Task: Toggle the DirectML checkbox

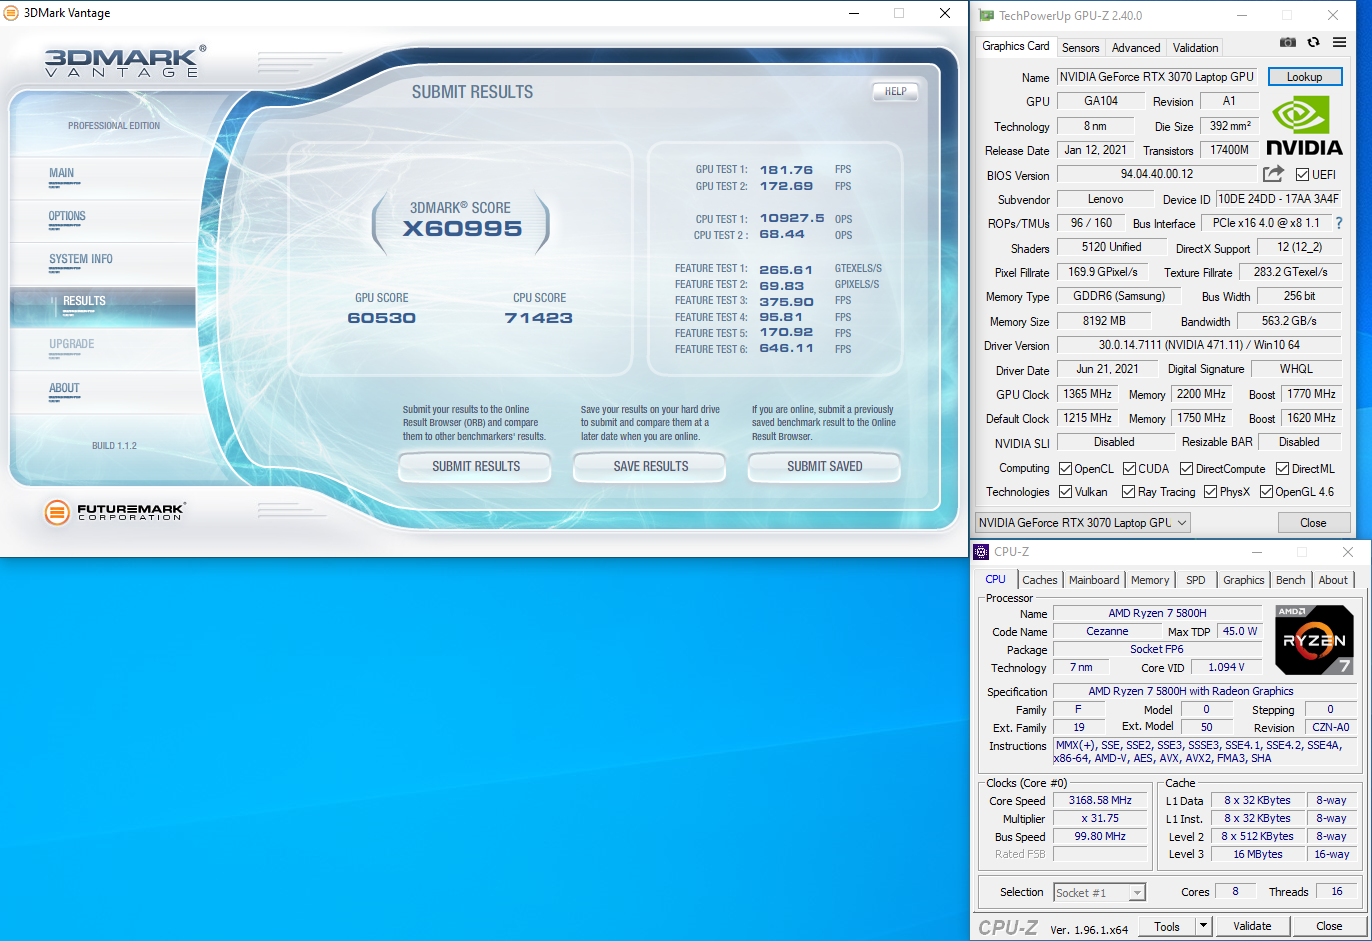Action: point(1281,469)
